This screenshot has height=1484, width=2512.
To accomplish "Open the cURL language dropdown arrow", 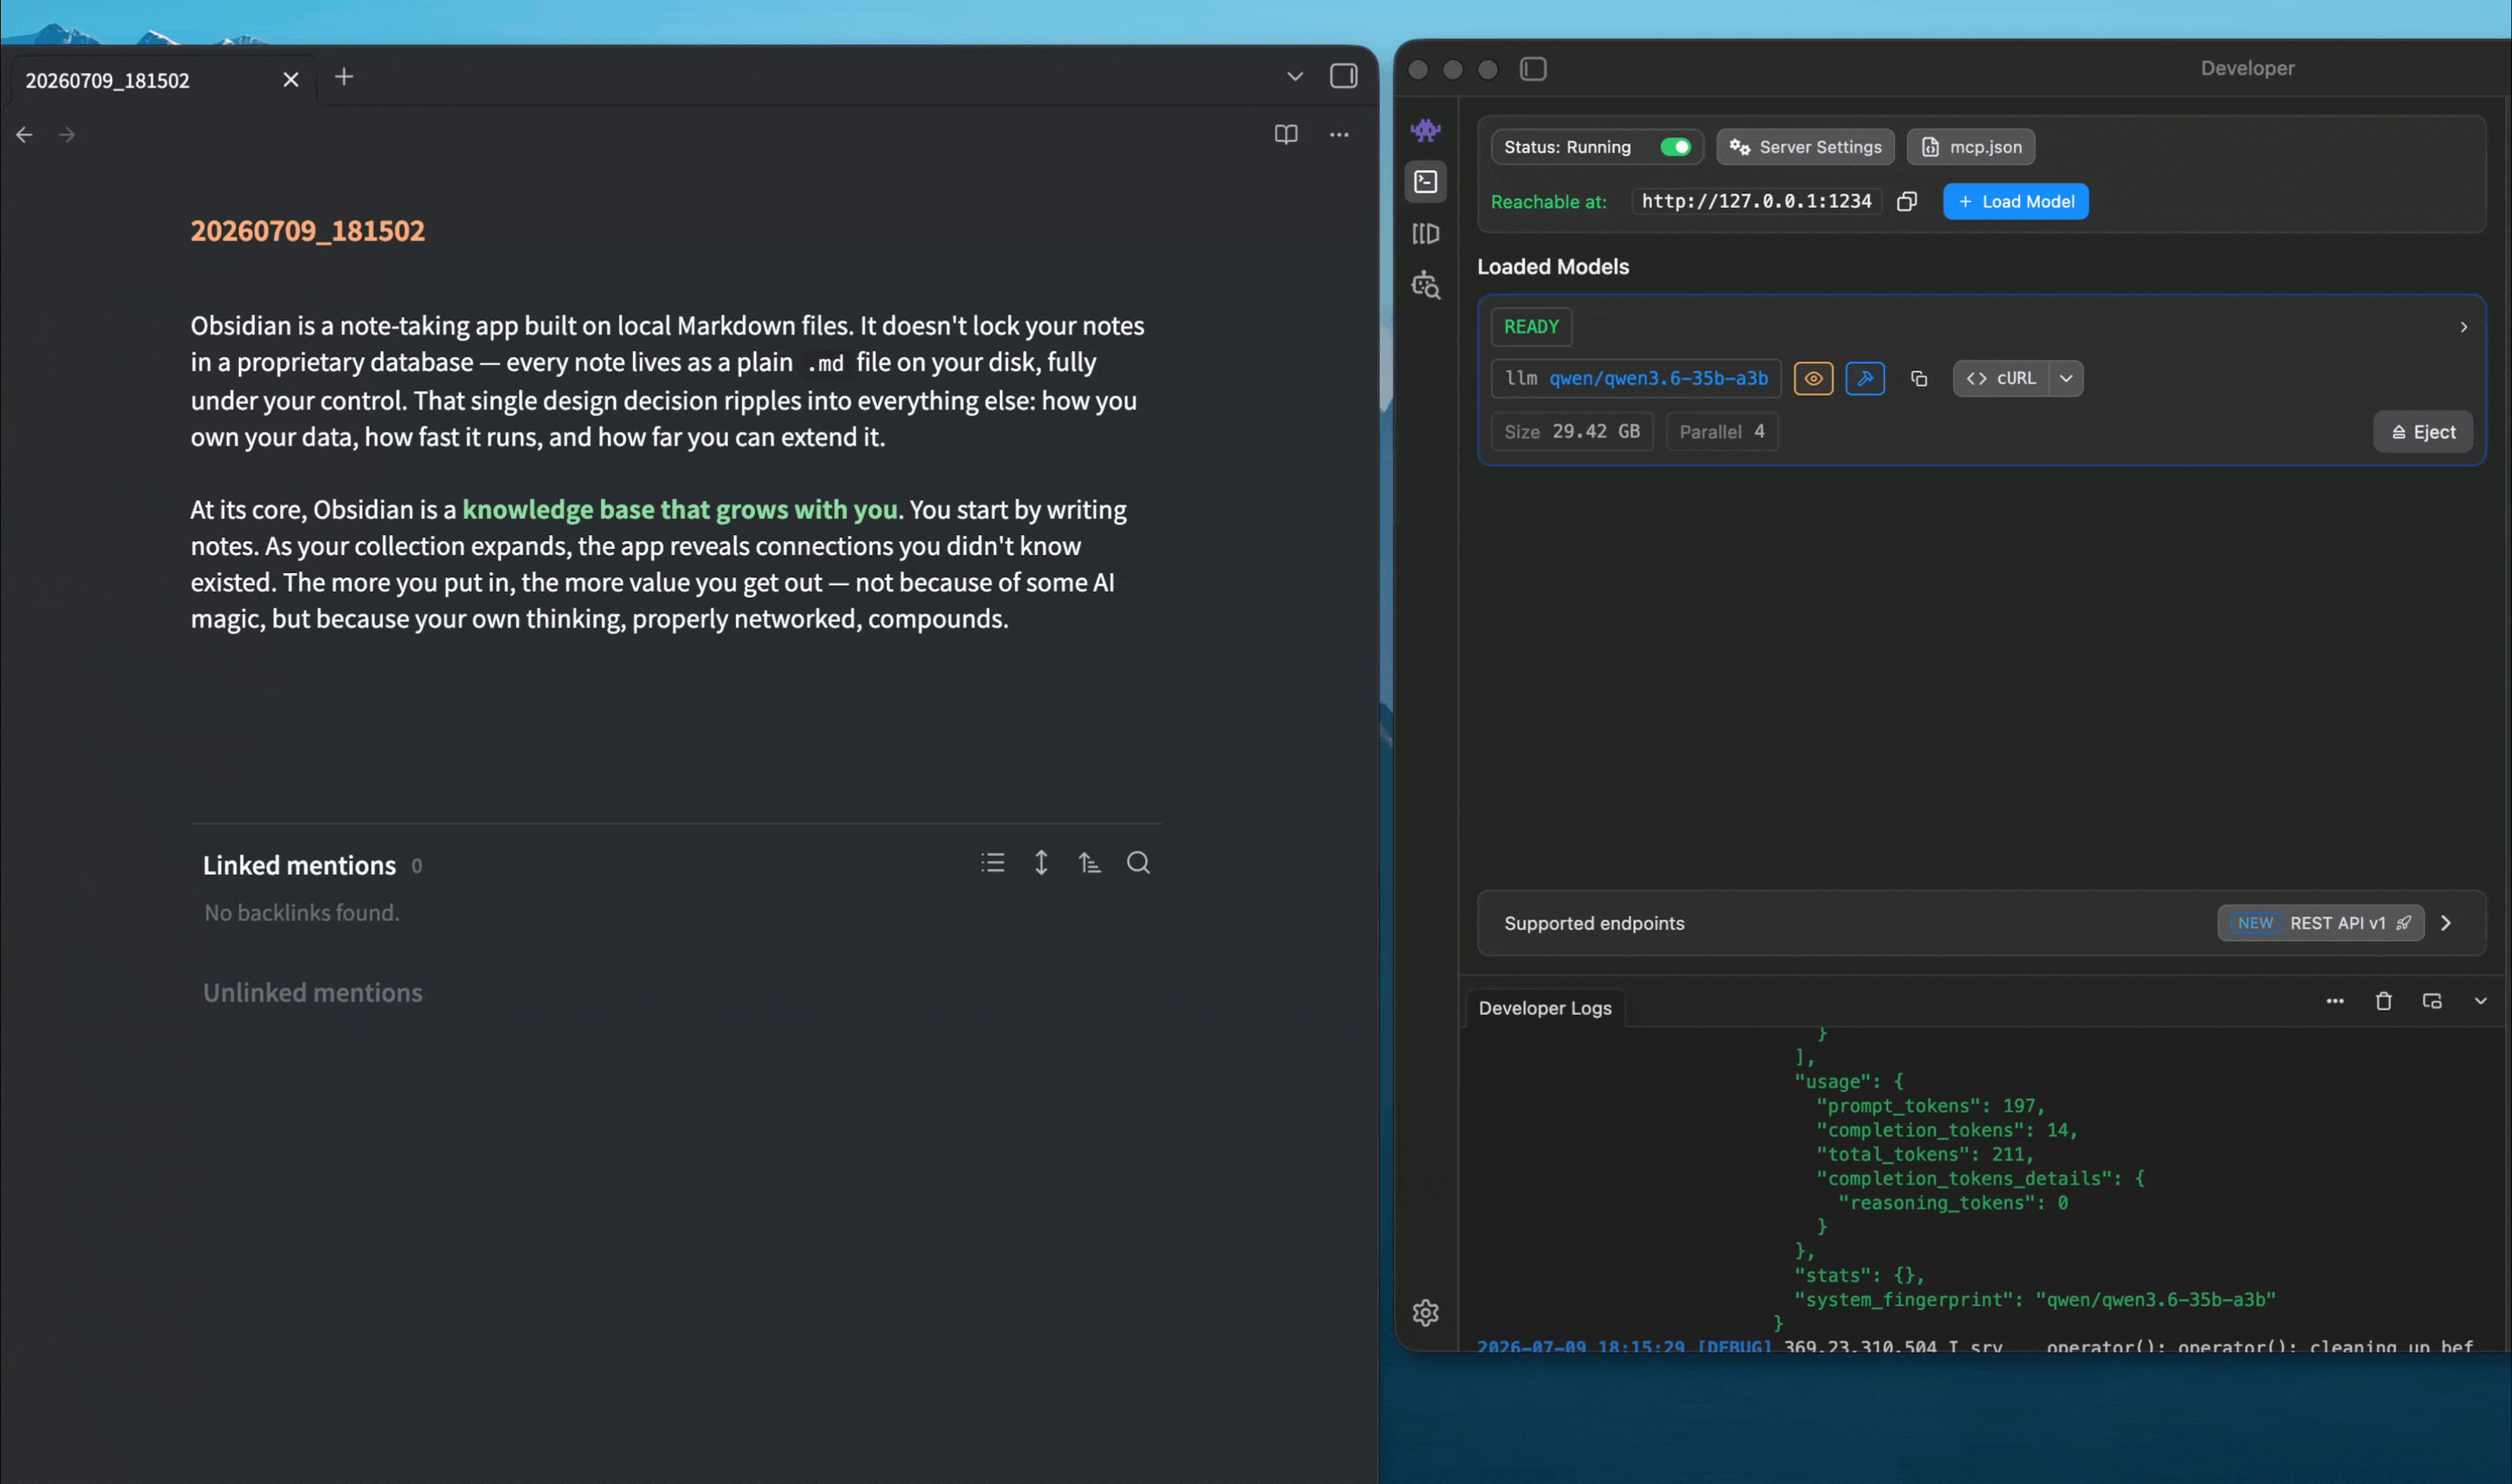I will [x=2065, y=379].
